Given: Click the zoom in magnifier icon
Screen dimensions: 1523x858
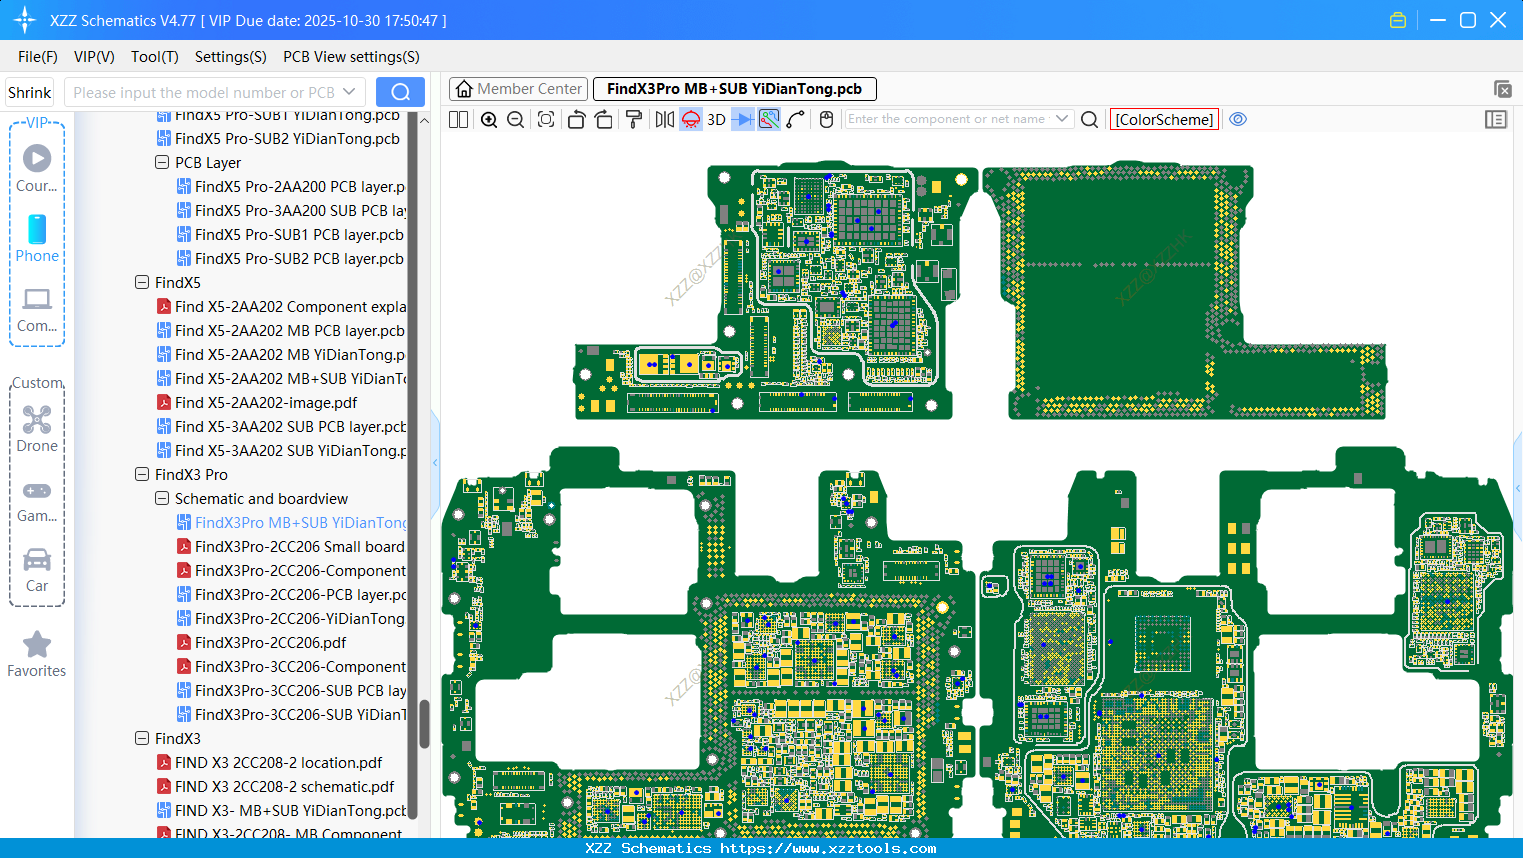Looking at the screenshot, I should pyautogui.click(x=489, y=120).
